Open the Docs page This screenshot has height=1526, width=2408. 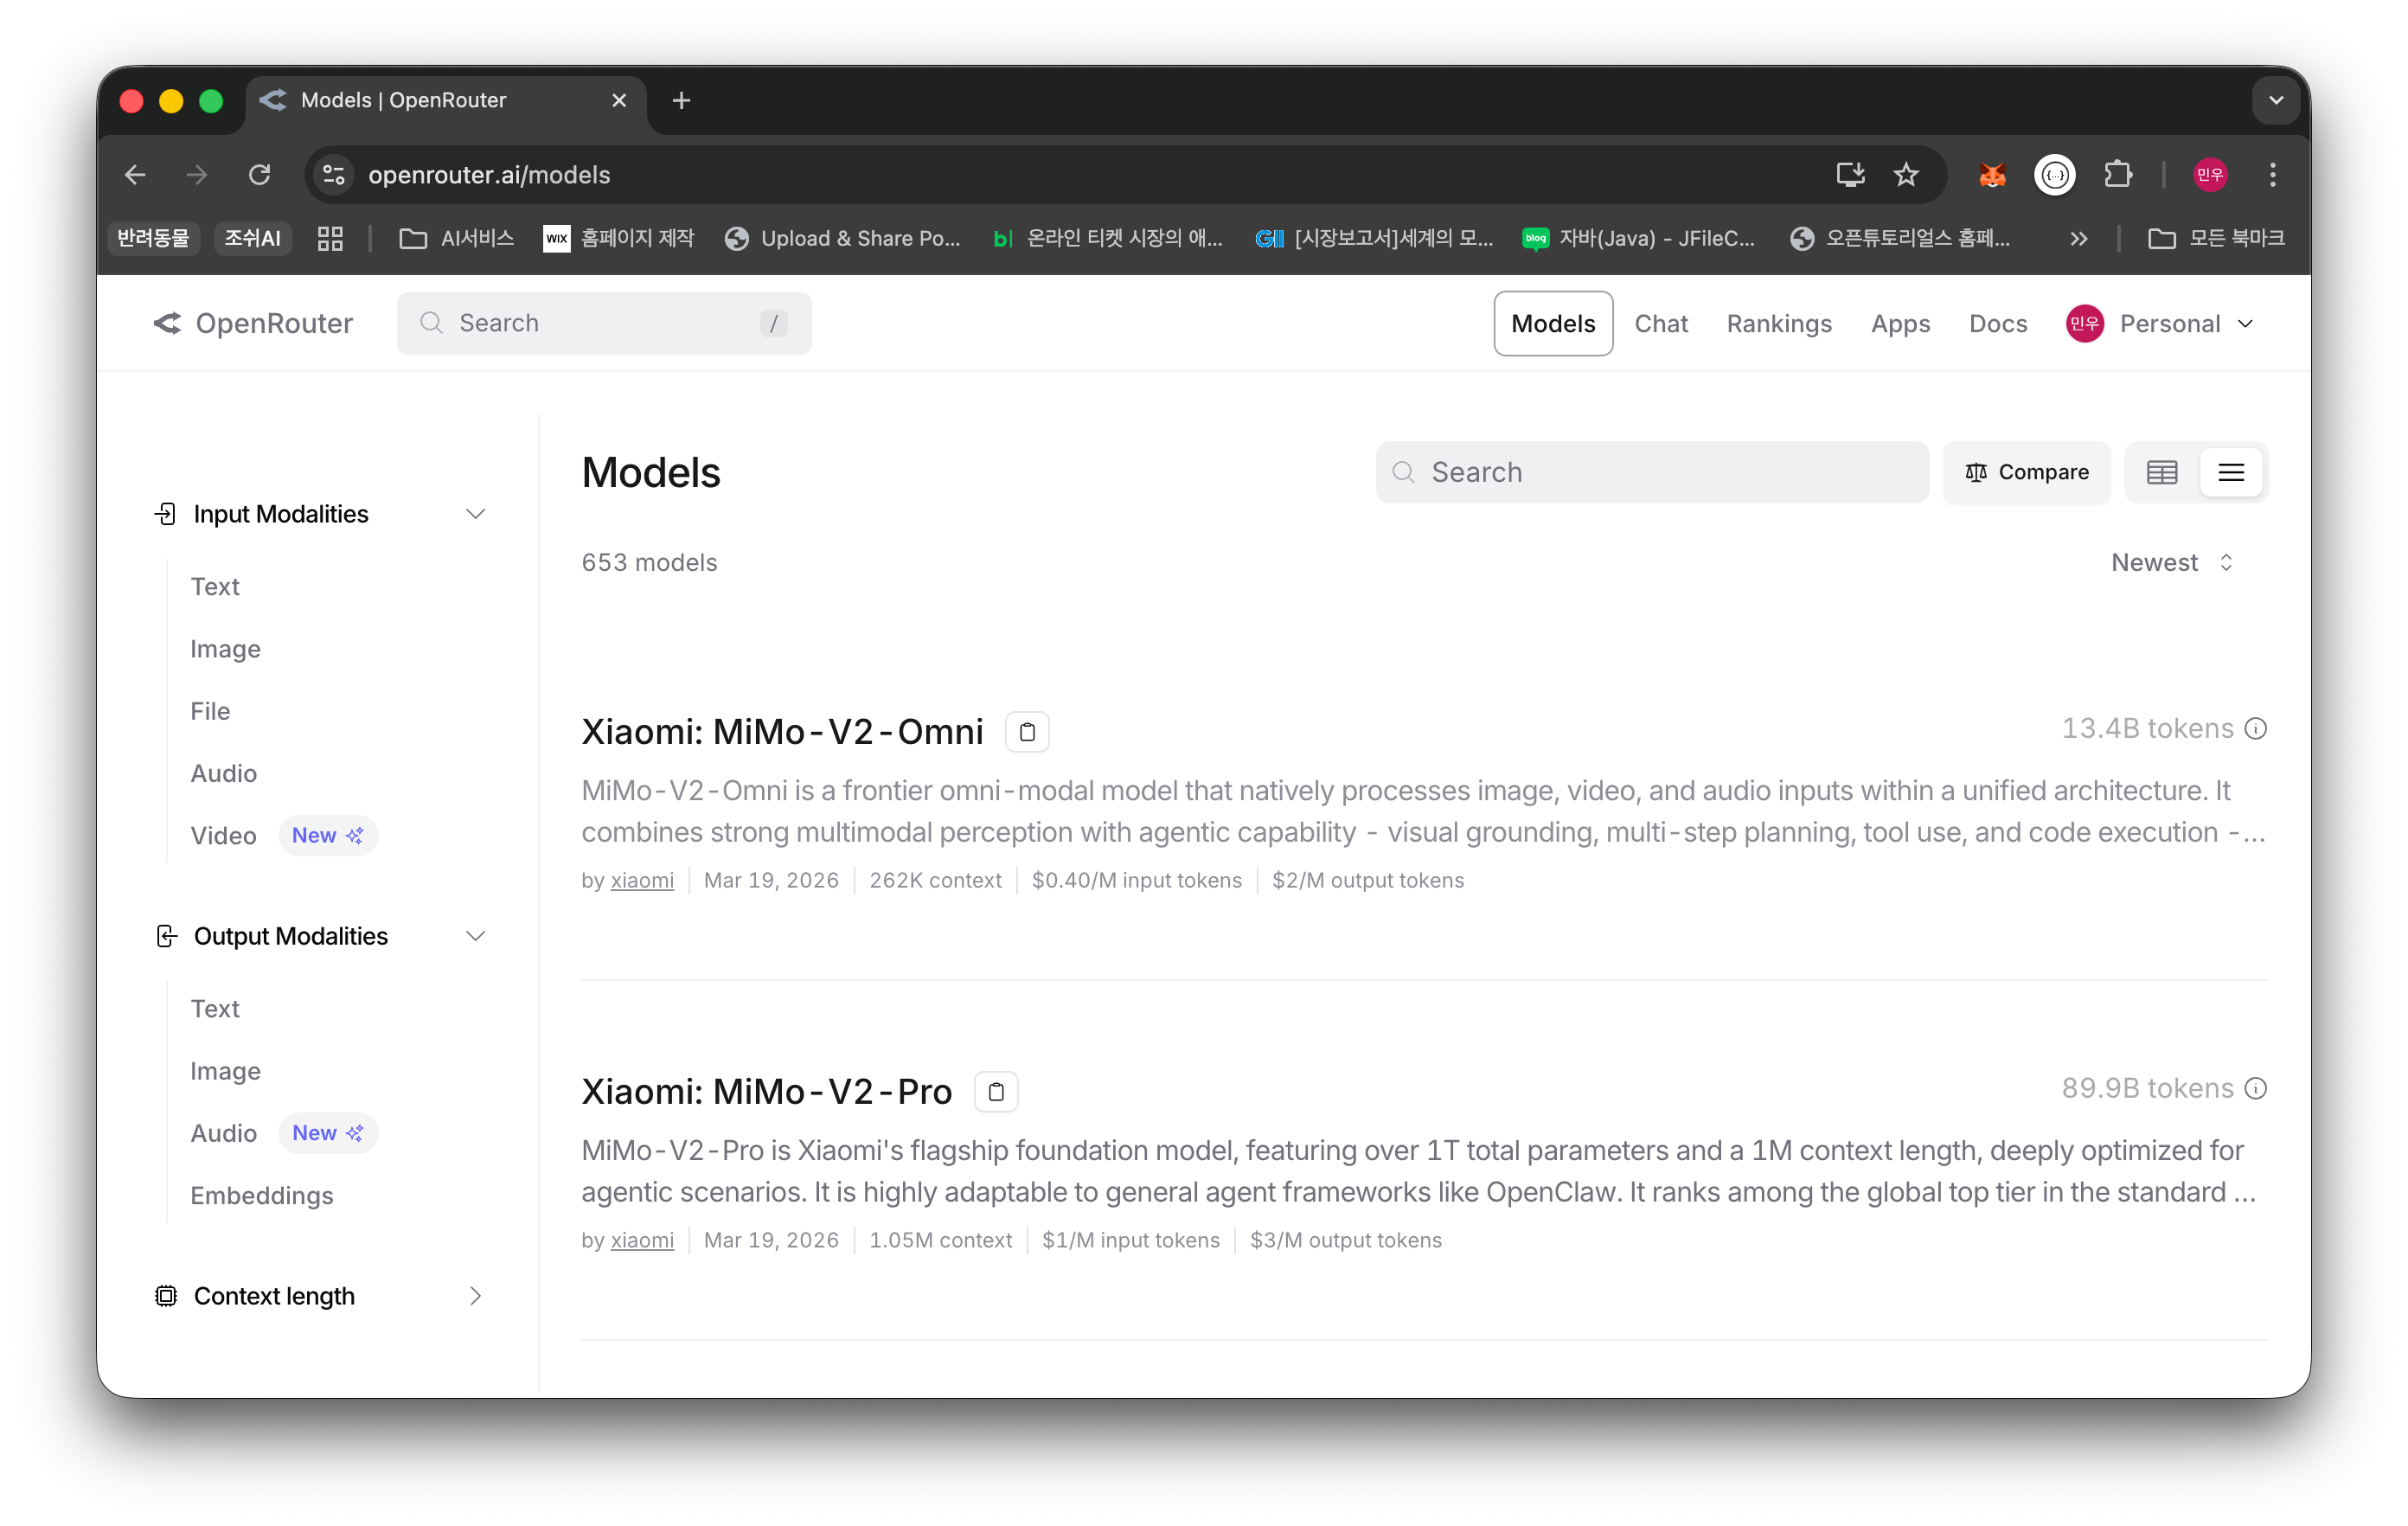coord(1998,323)
